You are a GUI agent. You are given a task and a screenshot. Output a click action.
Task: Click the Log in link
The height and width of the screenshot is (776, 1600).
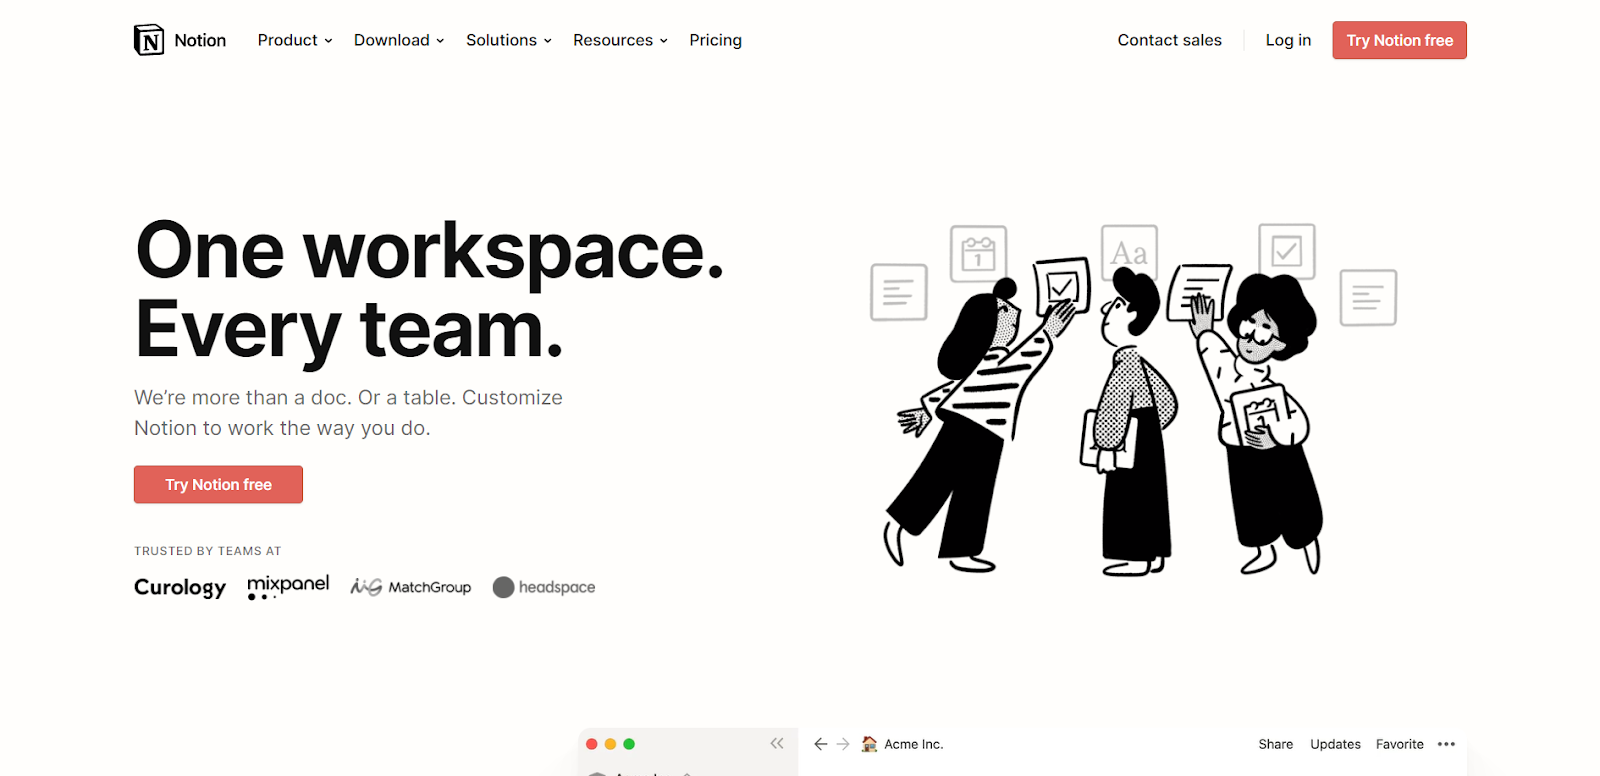(x=1288, y=40)
